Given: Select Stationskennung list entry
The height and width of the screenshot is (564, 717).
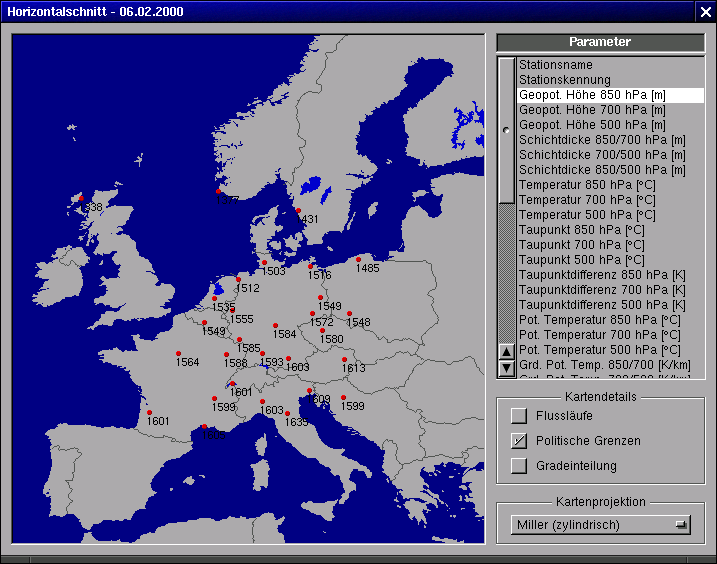Looking at the screenshot, I should tap(565, 80).
